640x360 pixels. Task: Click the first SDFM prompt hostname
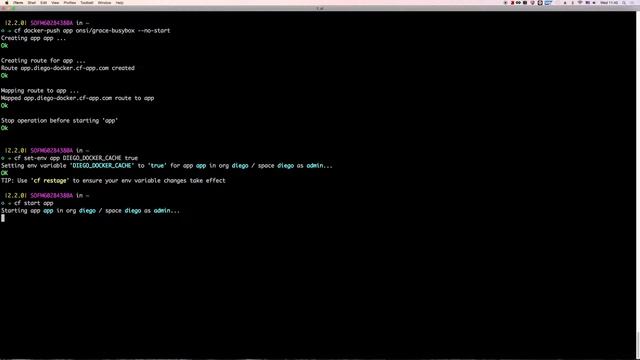51,23
